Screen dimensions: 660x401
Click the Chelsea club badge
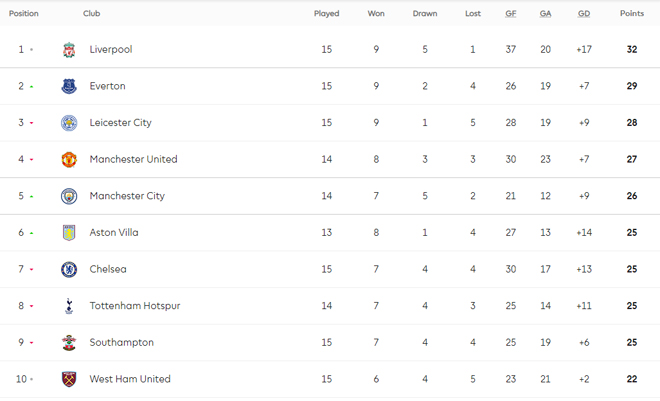click(x=69, y=269)
